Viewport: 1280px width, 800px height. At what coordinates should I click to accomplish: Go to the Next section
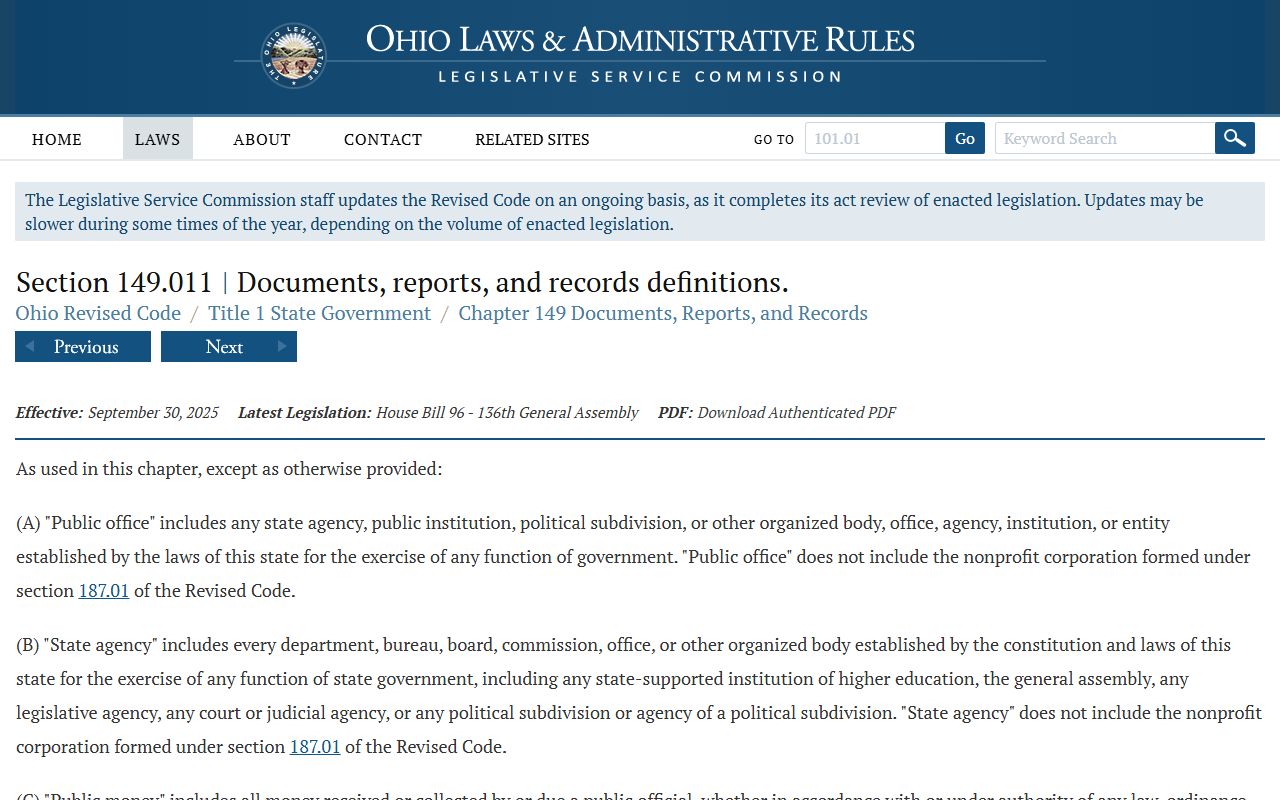(229, 347)
